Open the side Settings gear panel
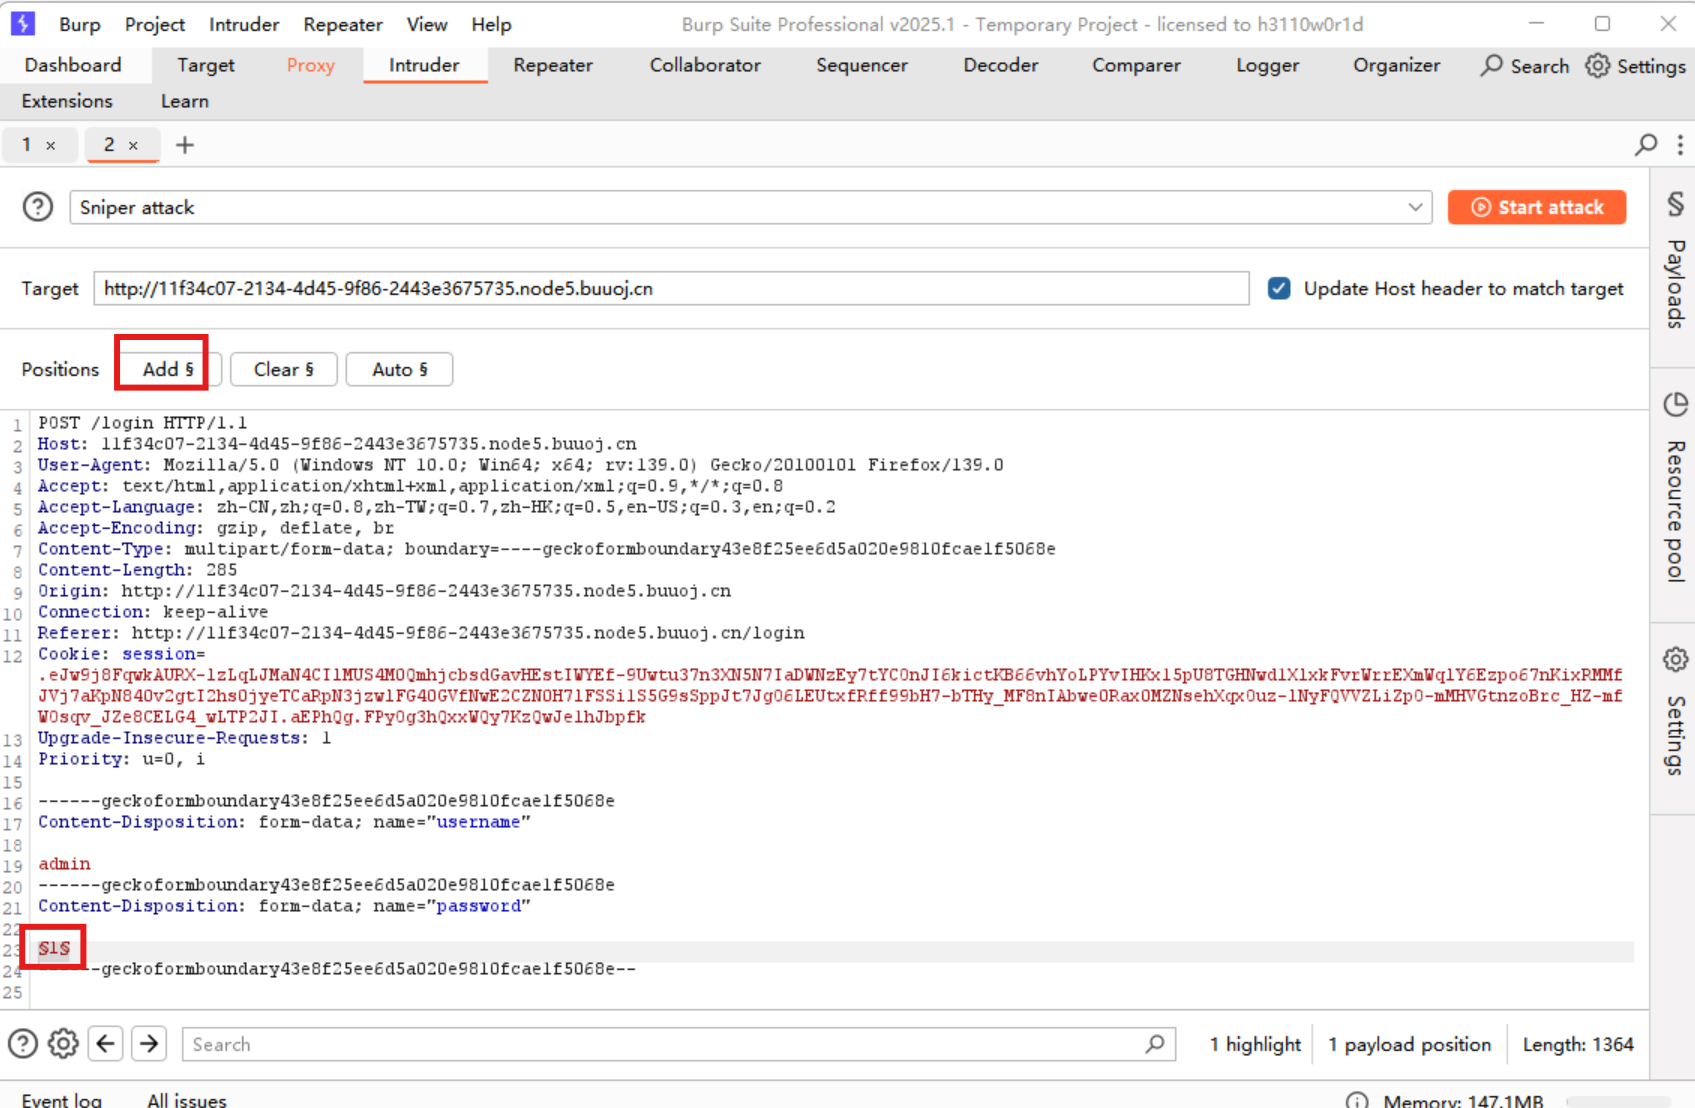This screenshot has height=1108, width=1695. click(x=1675, y=659)
